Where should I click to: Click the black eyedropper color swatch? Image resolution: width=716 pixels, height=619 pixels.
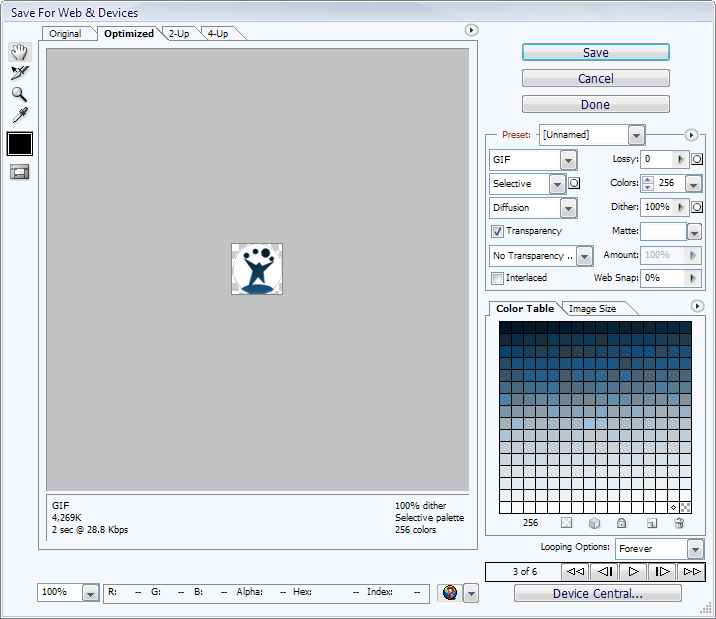19,144
